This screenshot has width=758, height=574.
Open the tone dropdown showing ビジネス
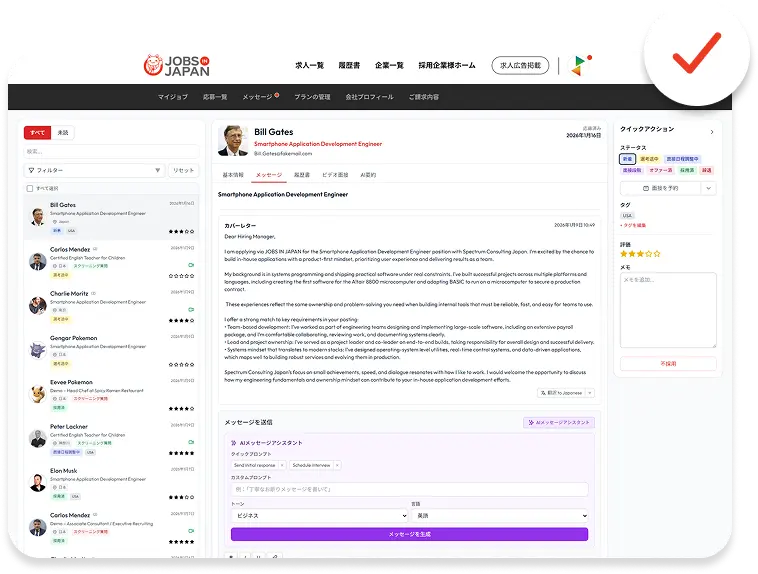pos(320,515)
